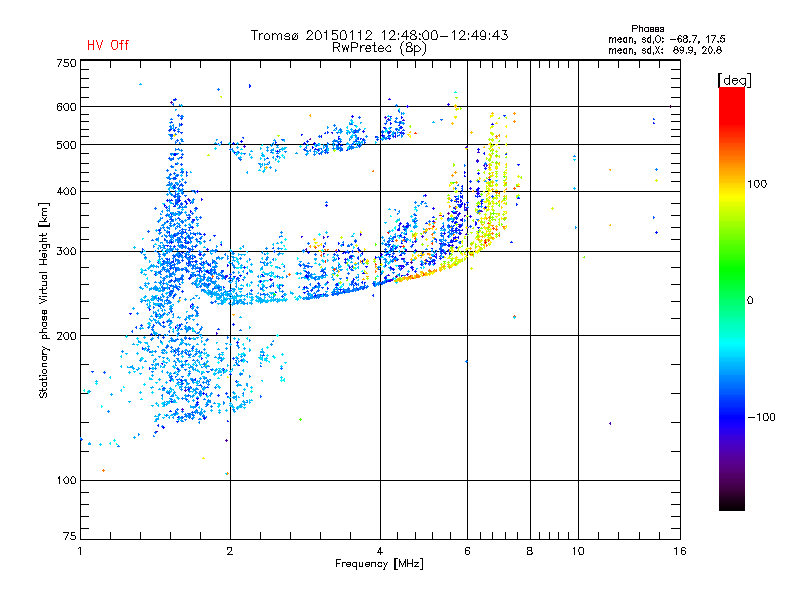Image resolution: width=800 pixels, height=600 pixels.
Task: Click the "[deg]" colorbar unit label
Action: 734,80
